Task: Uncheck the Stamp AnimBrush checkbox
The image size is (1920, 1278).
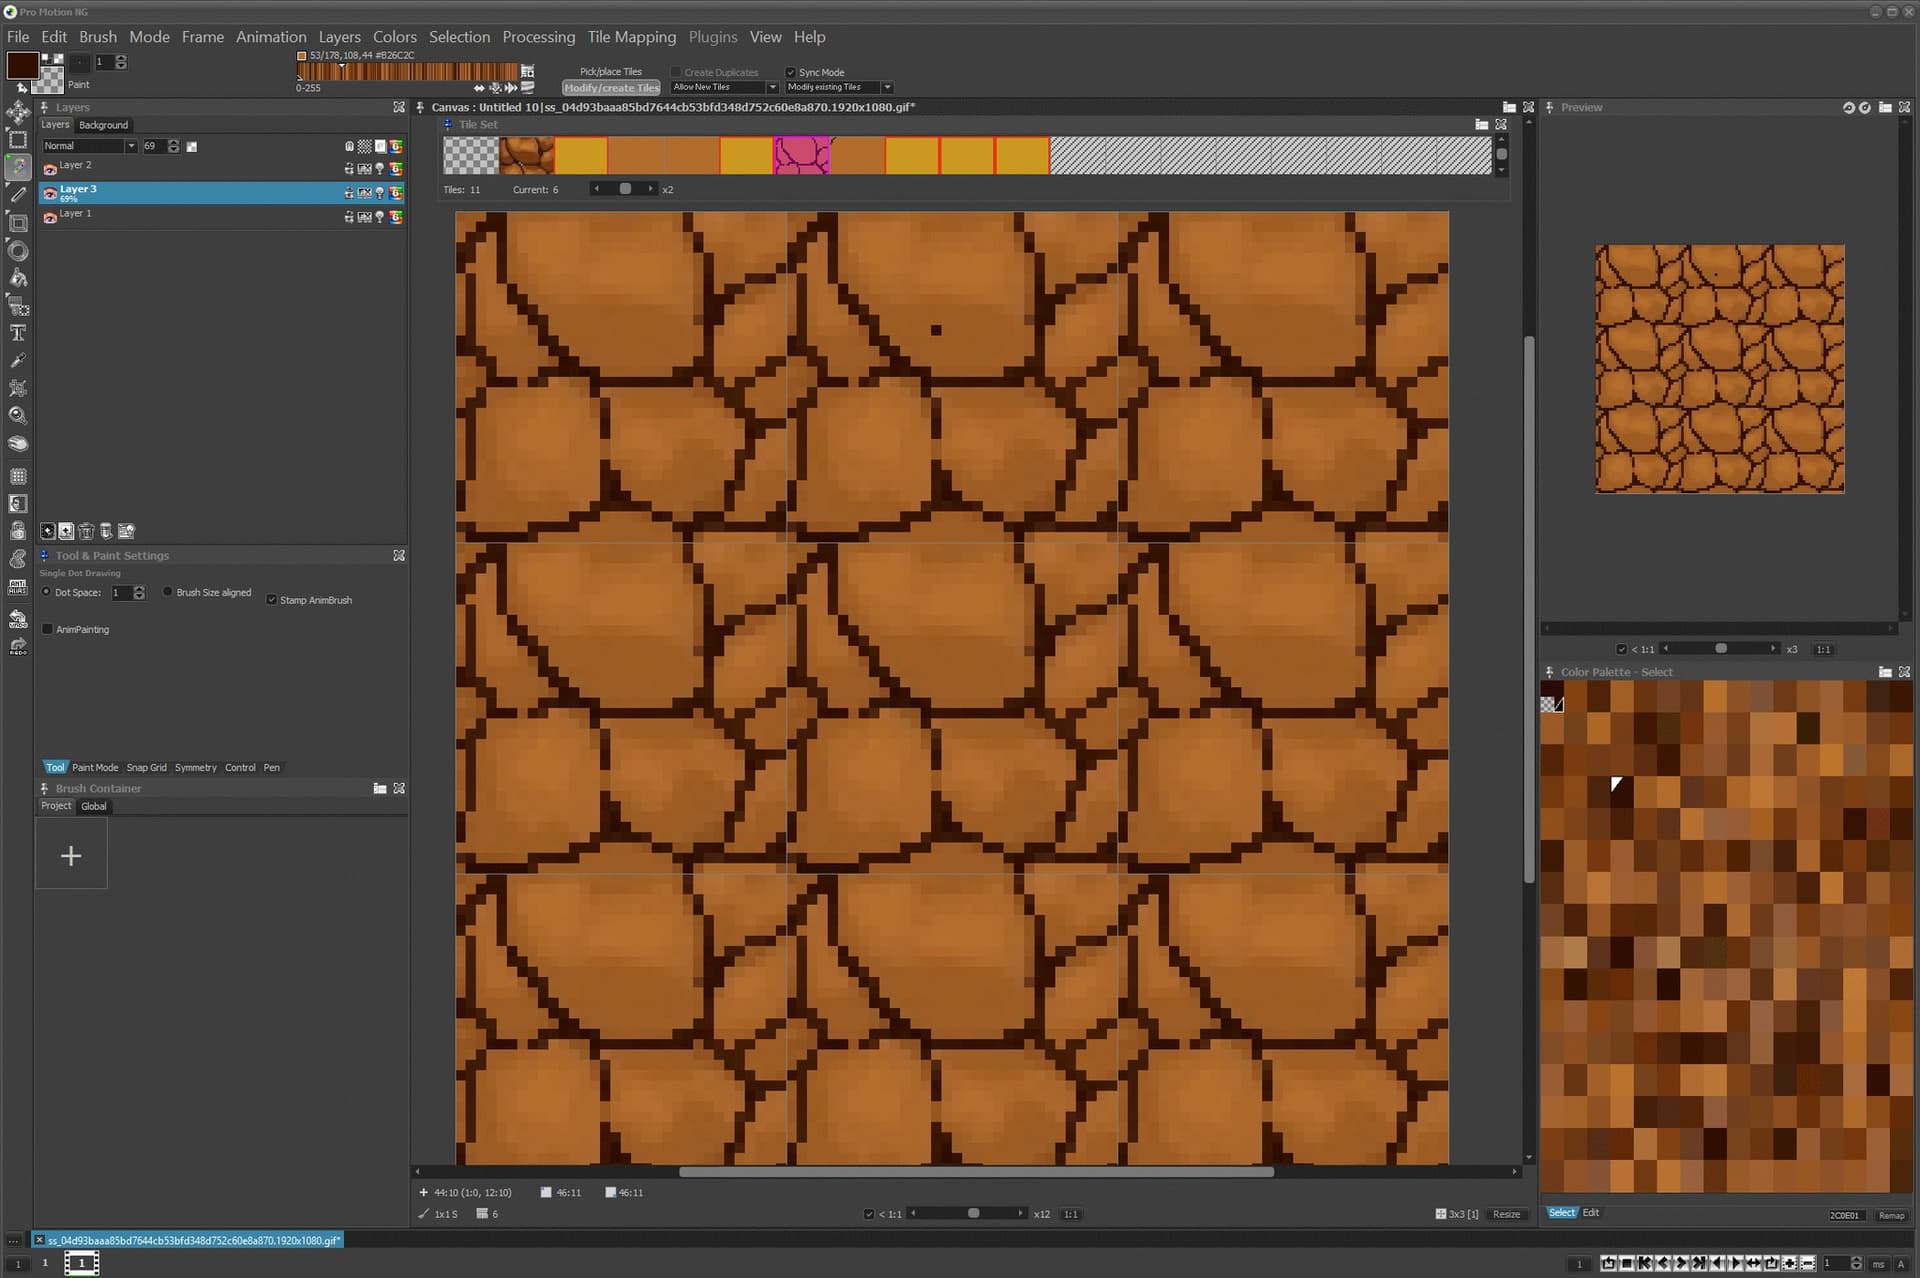Action: point(271,600)
